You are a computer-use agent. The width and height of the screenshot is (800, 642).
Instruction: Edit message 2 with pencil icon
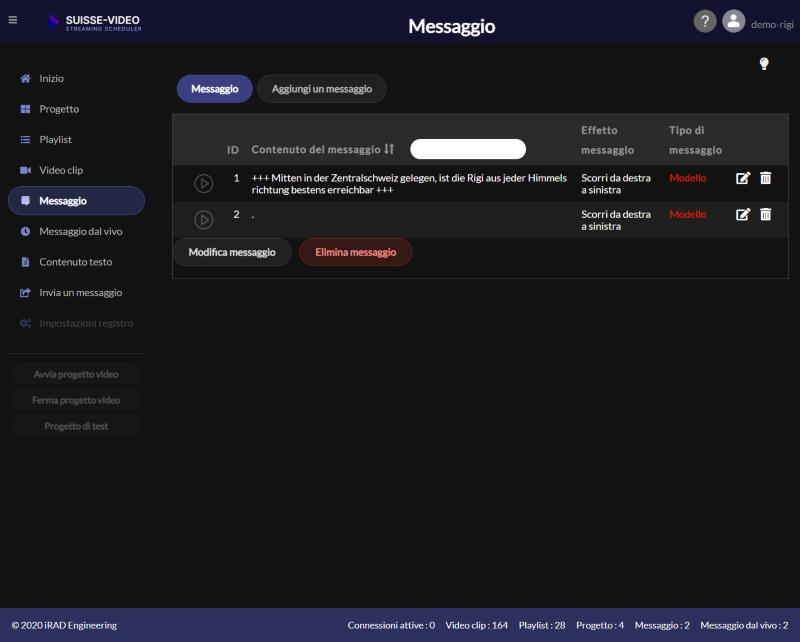click(743, 214)
